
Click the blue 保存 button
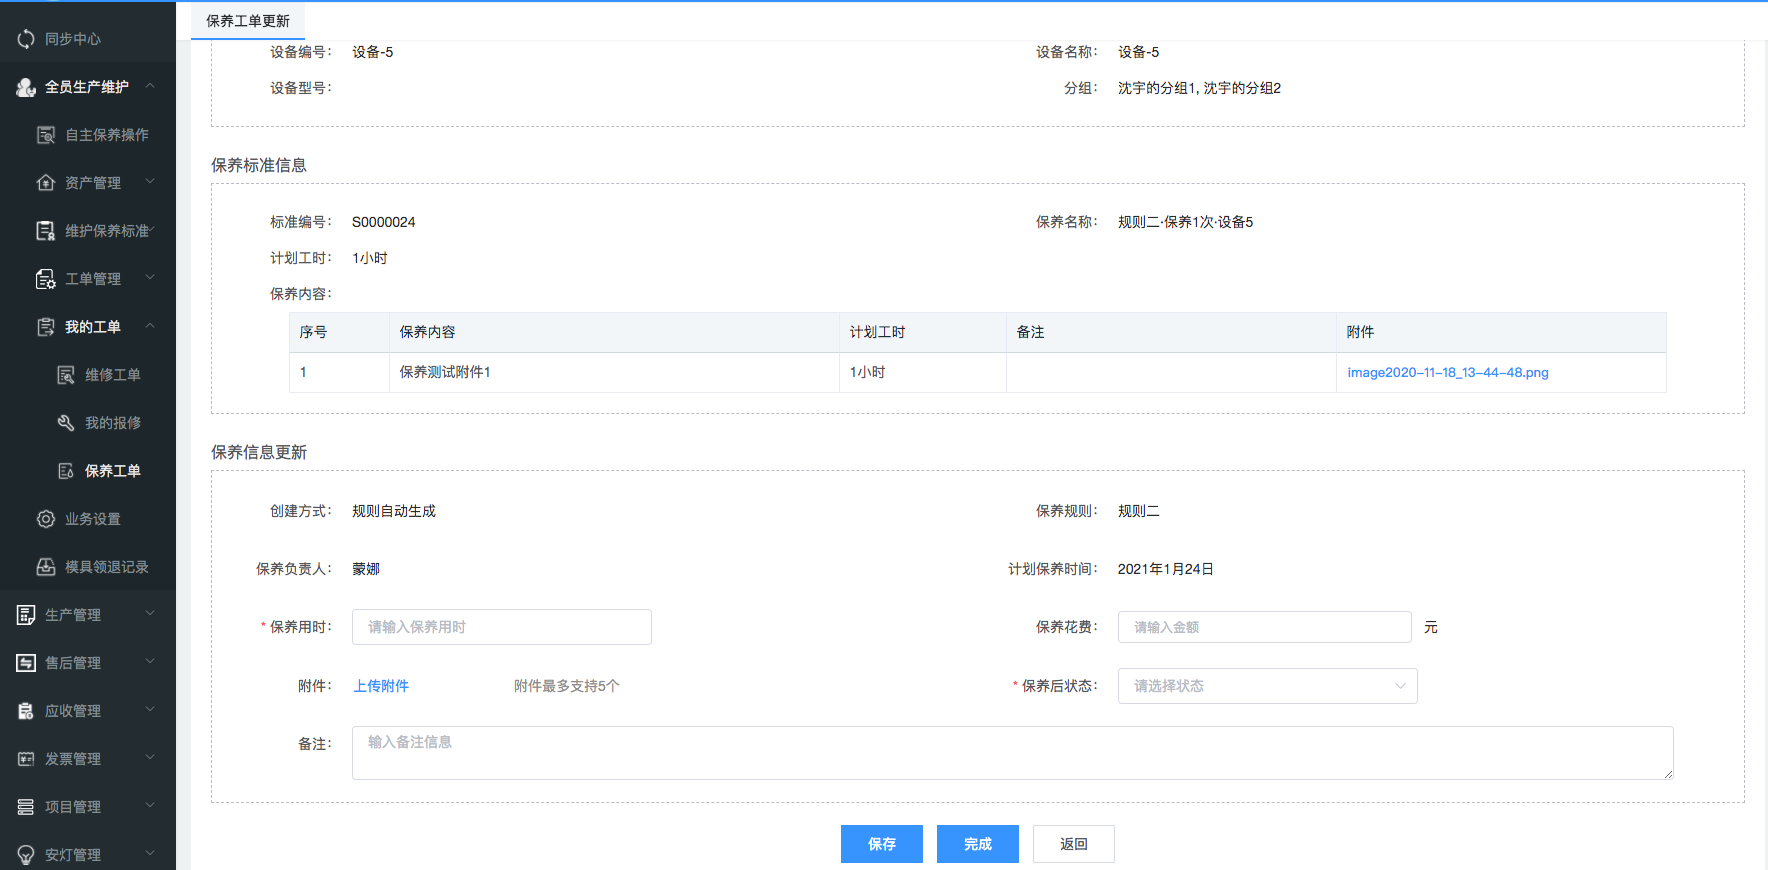click(x=881, y=844)
